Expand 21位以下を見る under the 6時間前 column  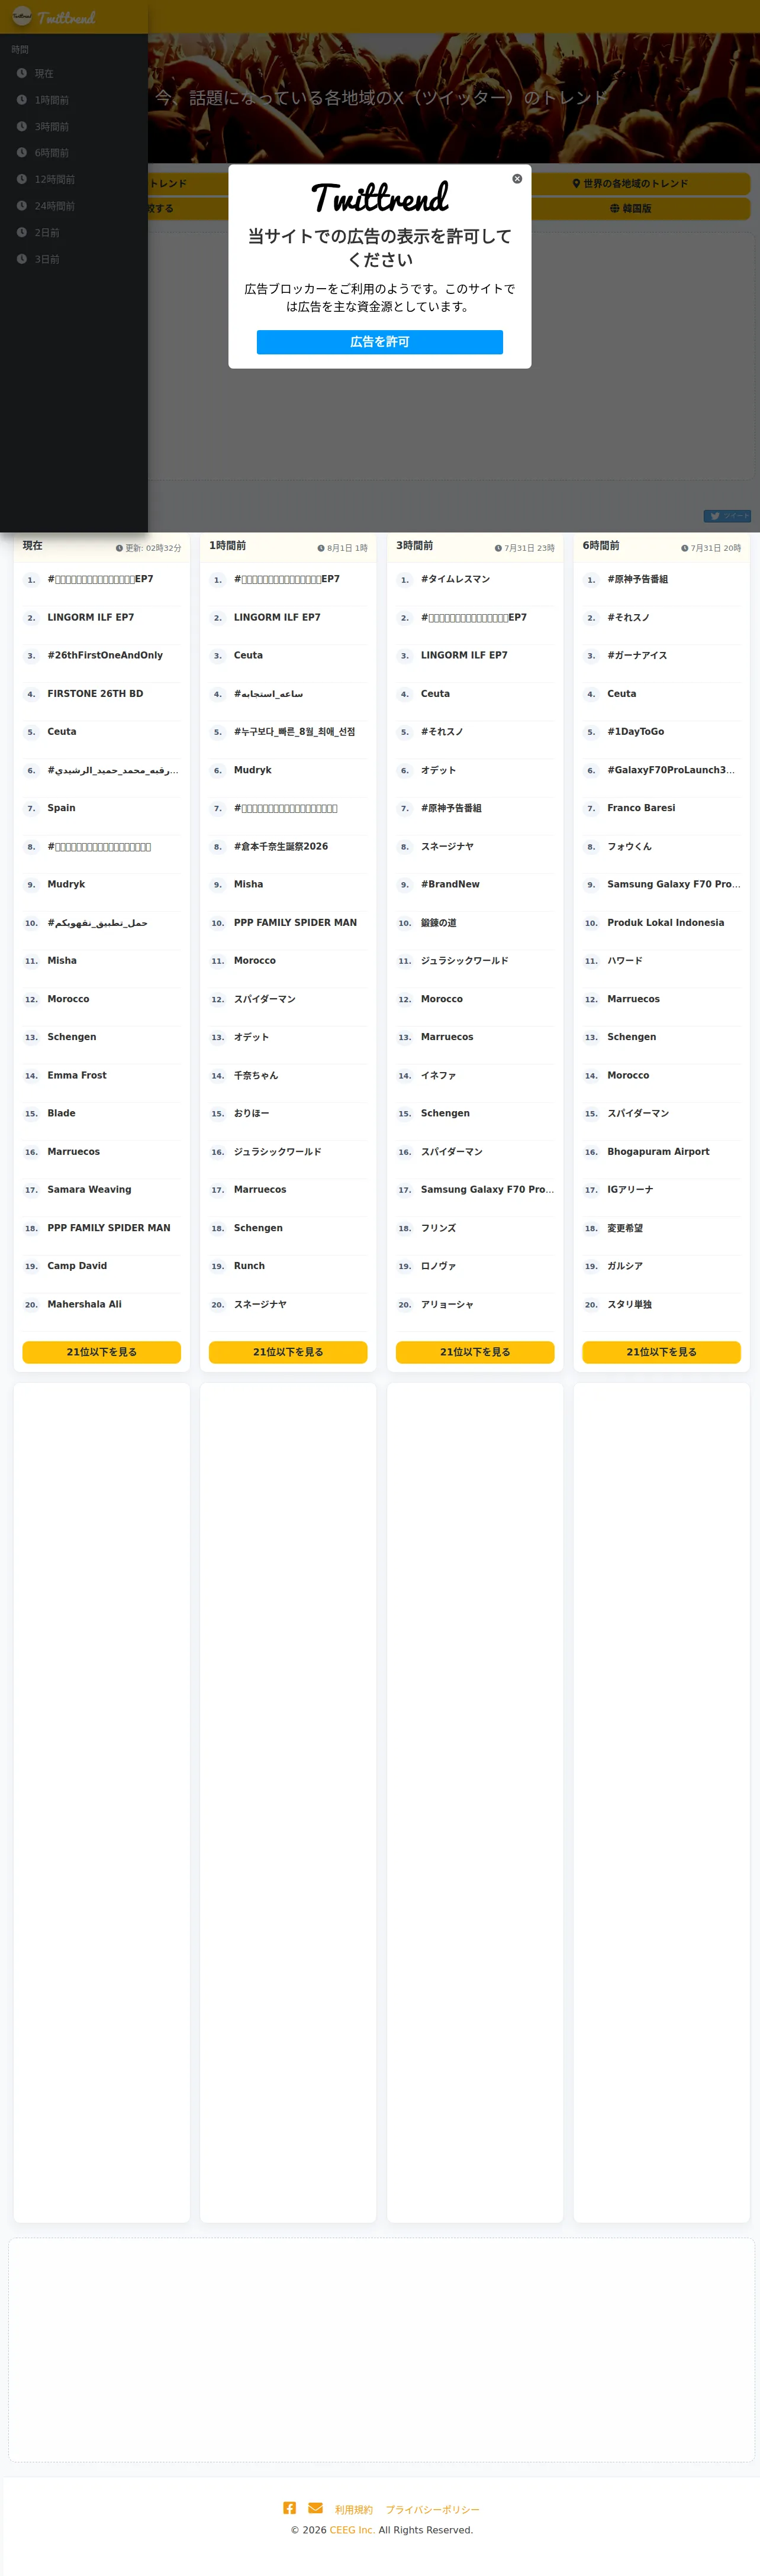pos(662,1352)
